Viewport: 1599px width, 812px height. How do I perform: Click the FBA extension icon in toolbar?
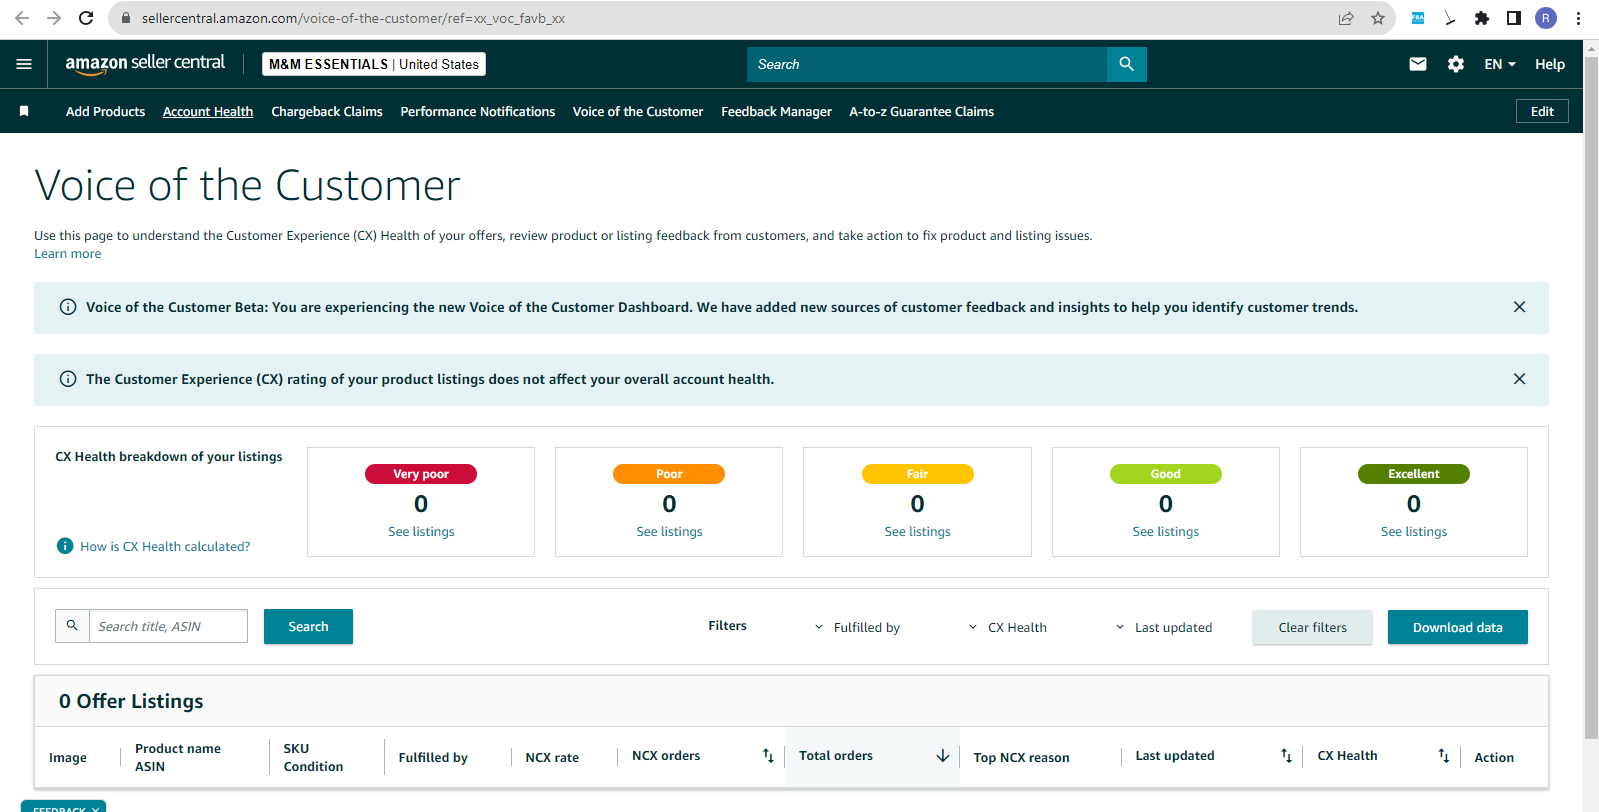(x=1418, y=18)
